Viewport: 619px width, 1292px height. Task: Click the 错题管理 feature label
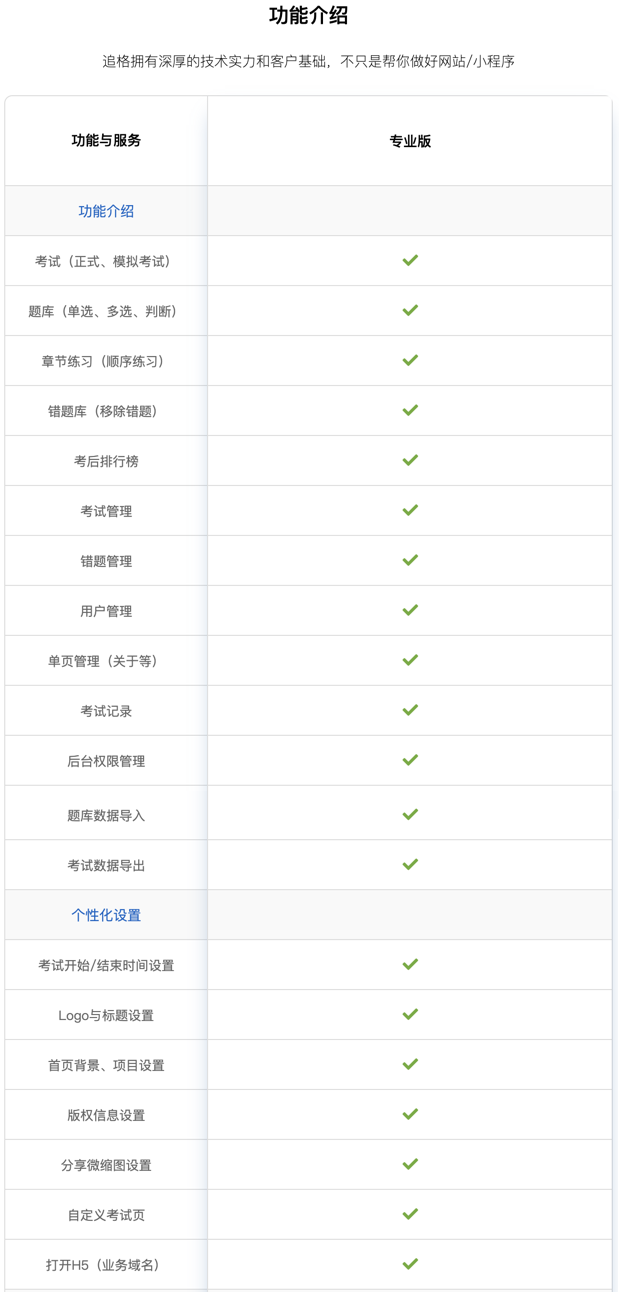coord(106,561)
